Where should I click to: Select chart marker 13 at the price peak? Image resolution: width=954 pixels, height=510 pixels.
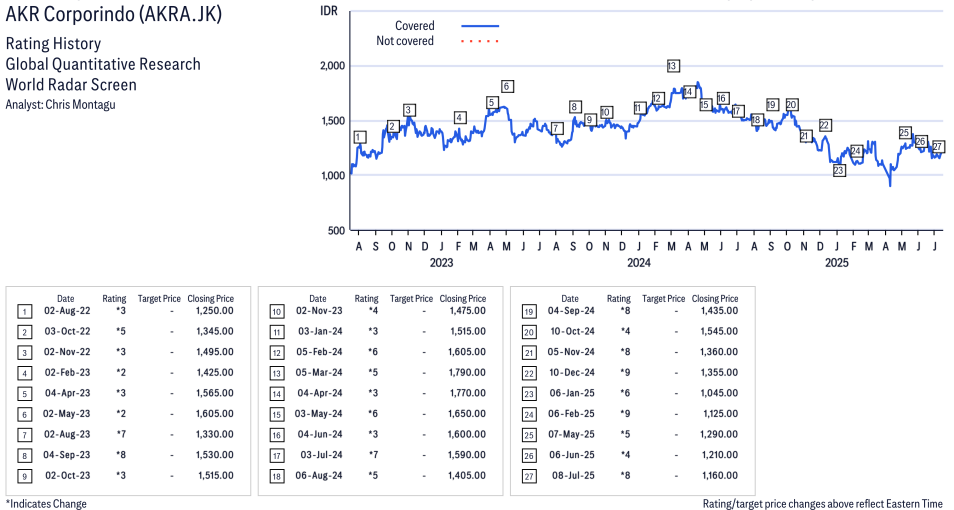[x=672, y=66]
